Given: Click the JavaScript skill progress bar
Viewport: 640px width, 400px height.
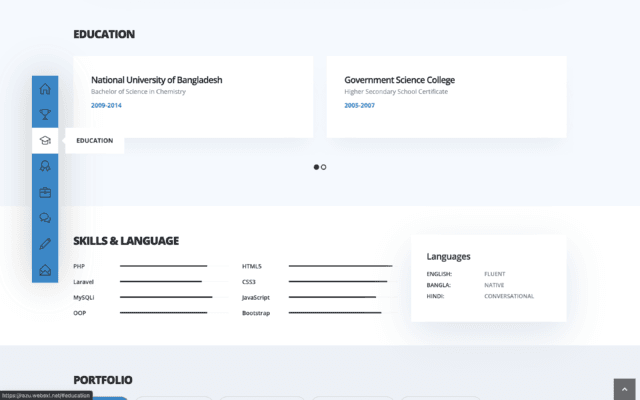Looking at the screenshot, I should click(332, 297).
